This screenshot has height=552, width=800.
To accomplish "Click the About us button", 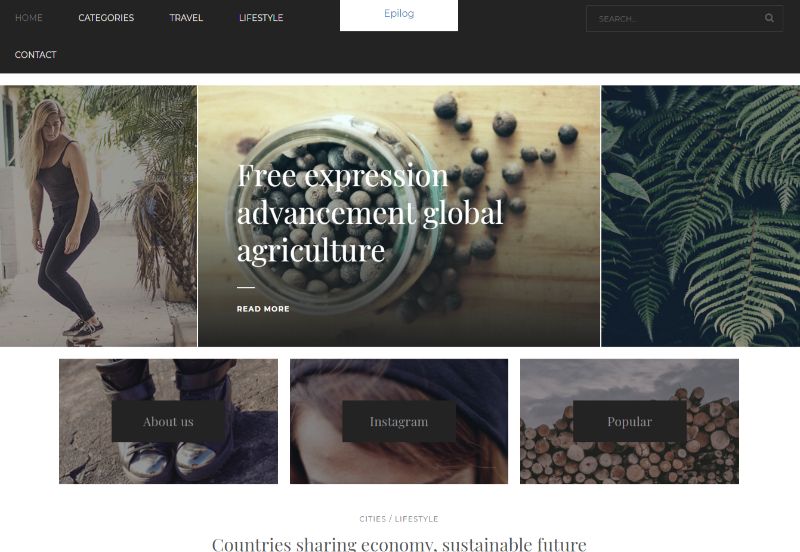I will 168,421.
